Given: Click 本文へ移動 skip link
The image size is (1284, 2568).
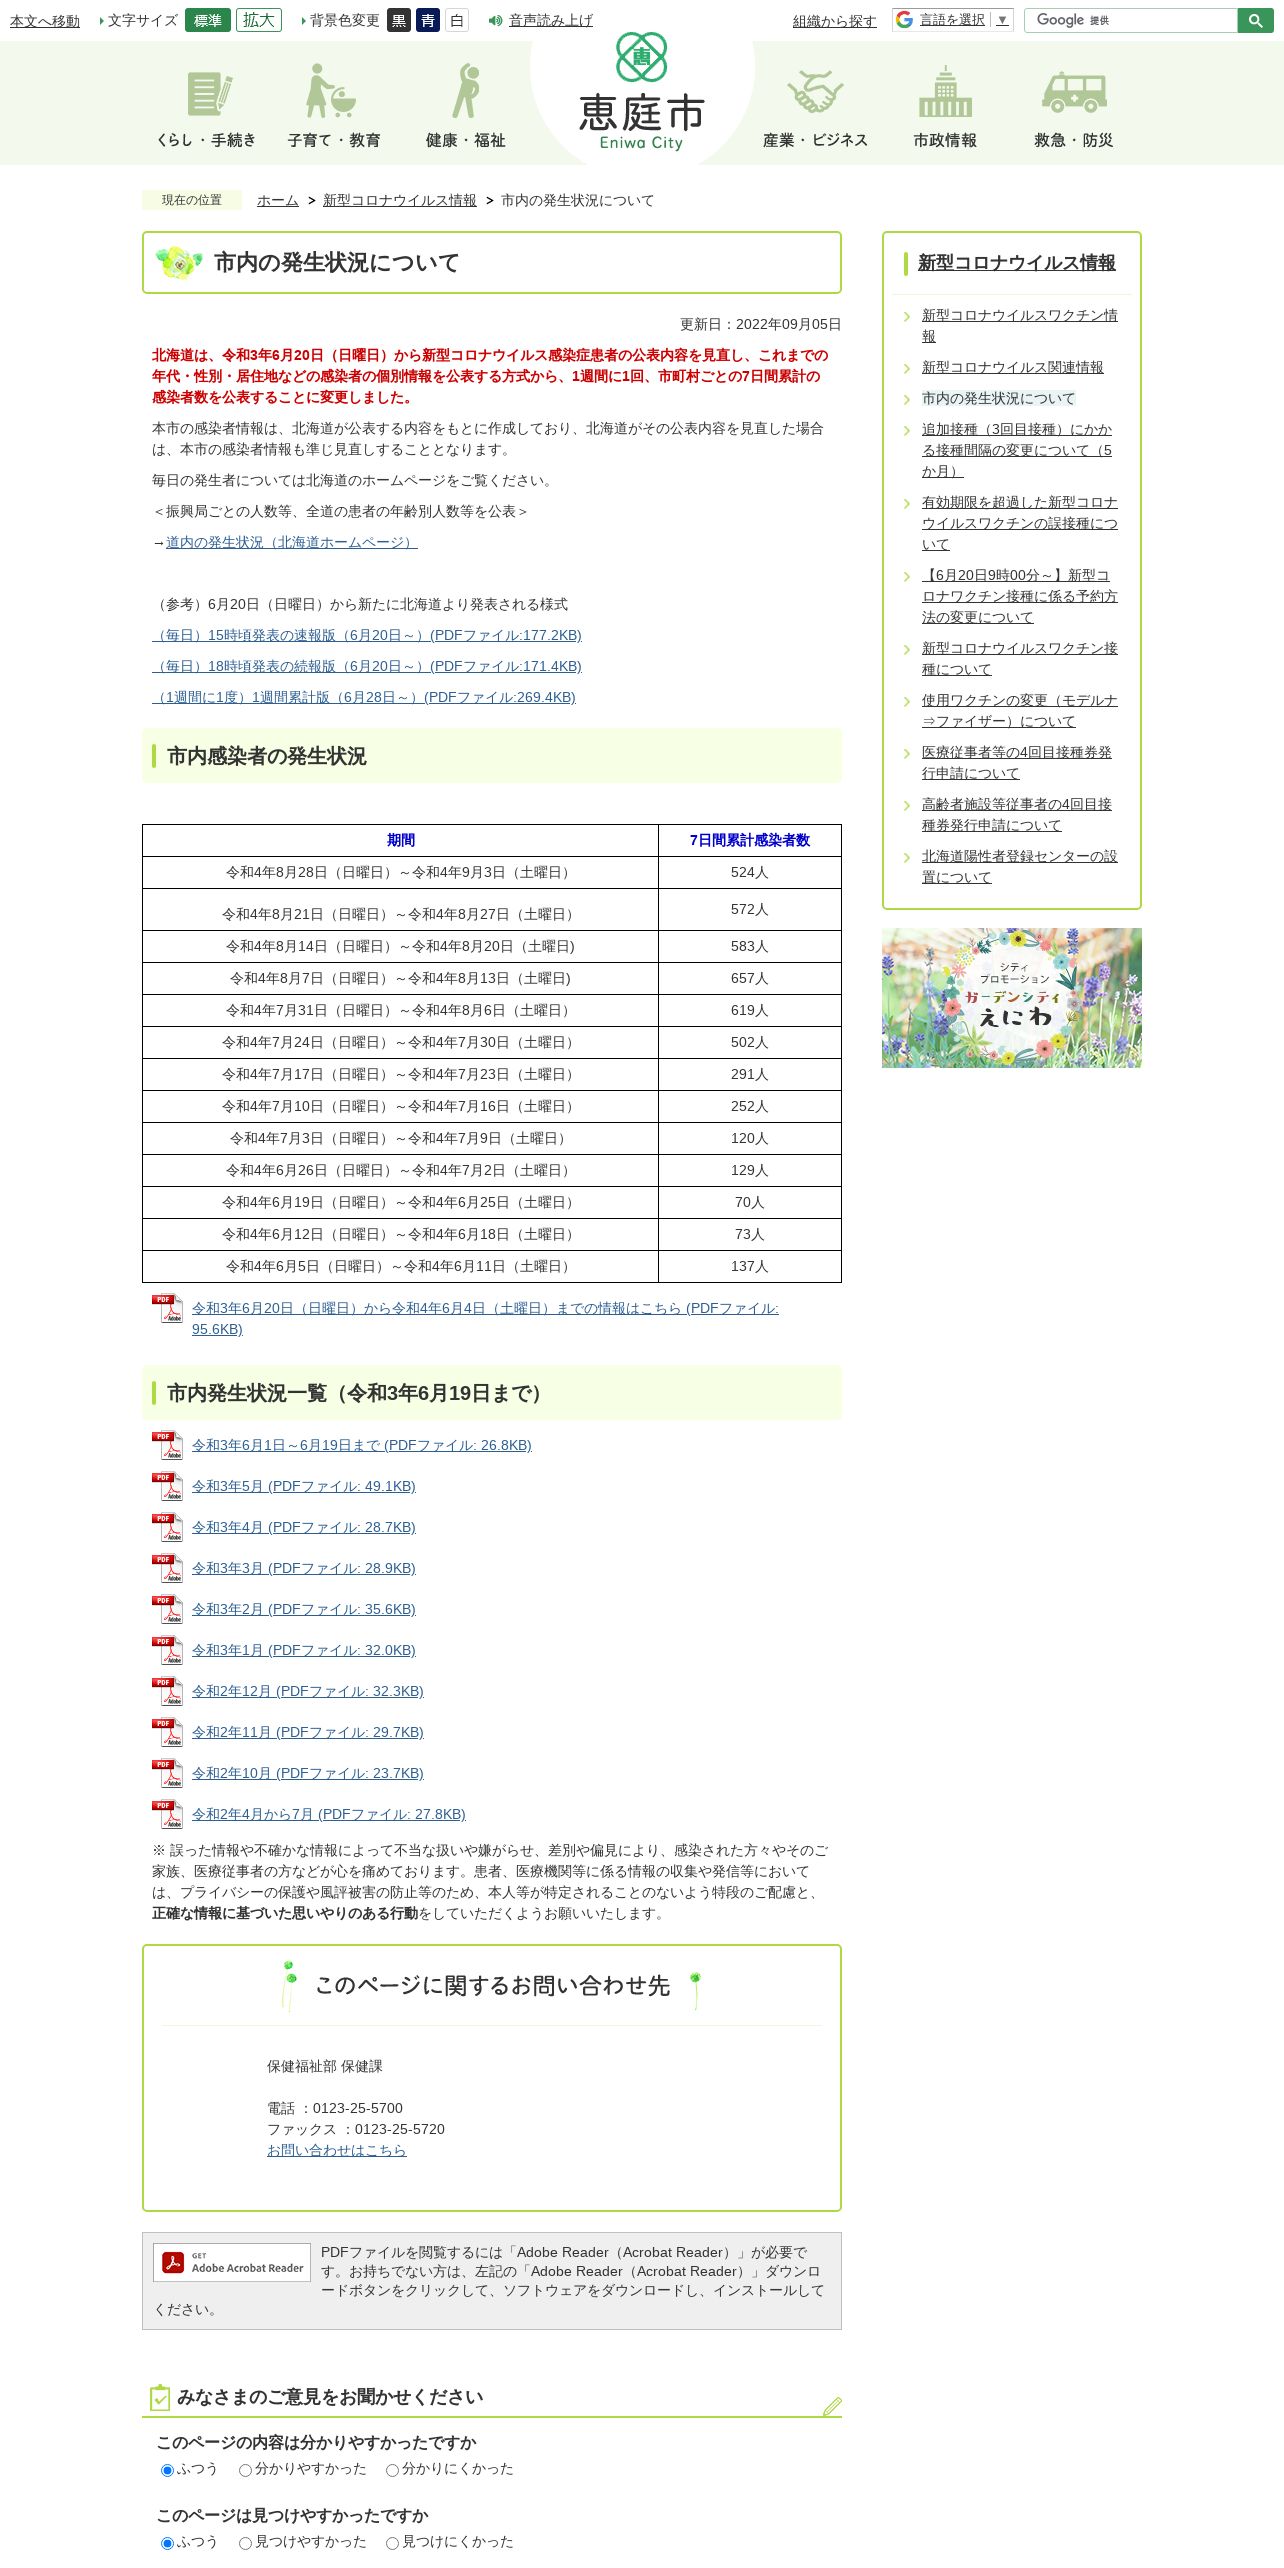Looking at the screenshot, I should [45, 21].
